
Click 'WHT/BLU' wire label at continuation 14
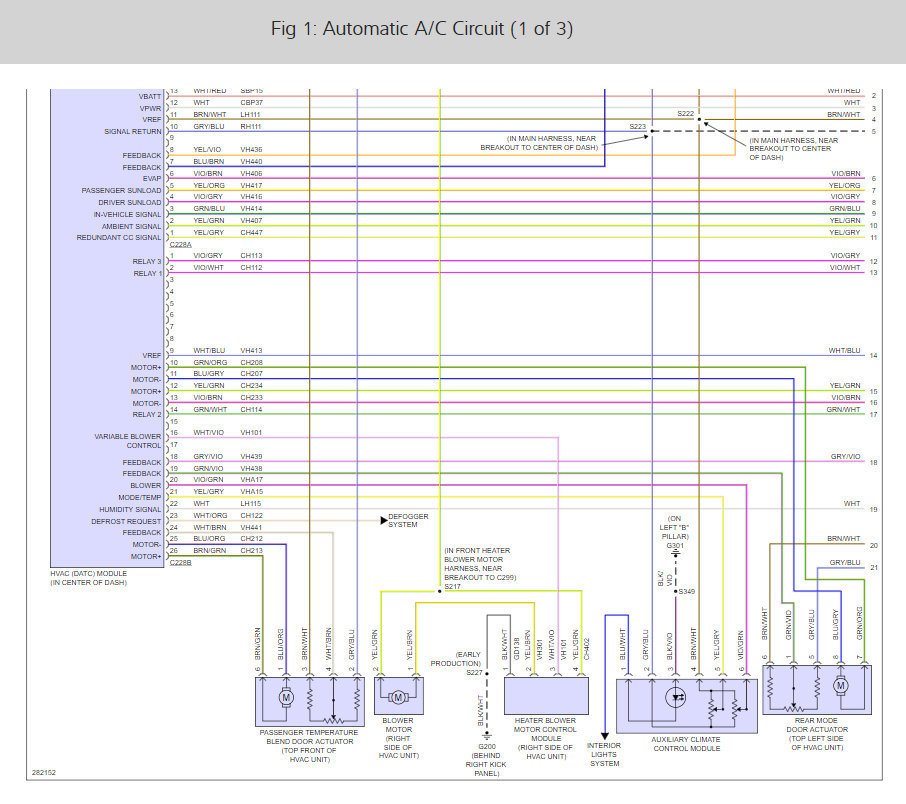844,351
